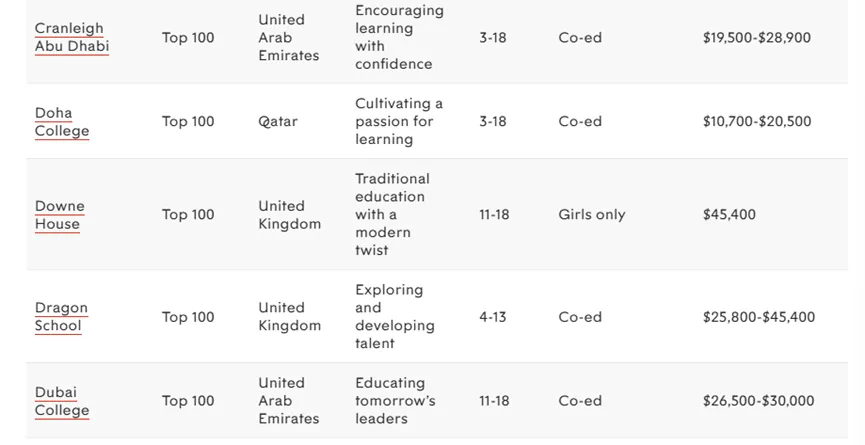
Task: Open the Dubai College link
Action: point(62,401)
